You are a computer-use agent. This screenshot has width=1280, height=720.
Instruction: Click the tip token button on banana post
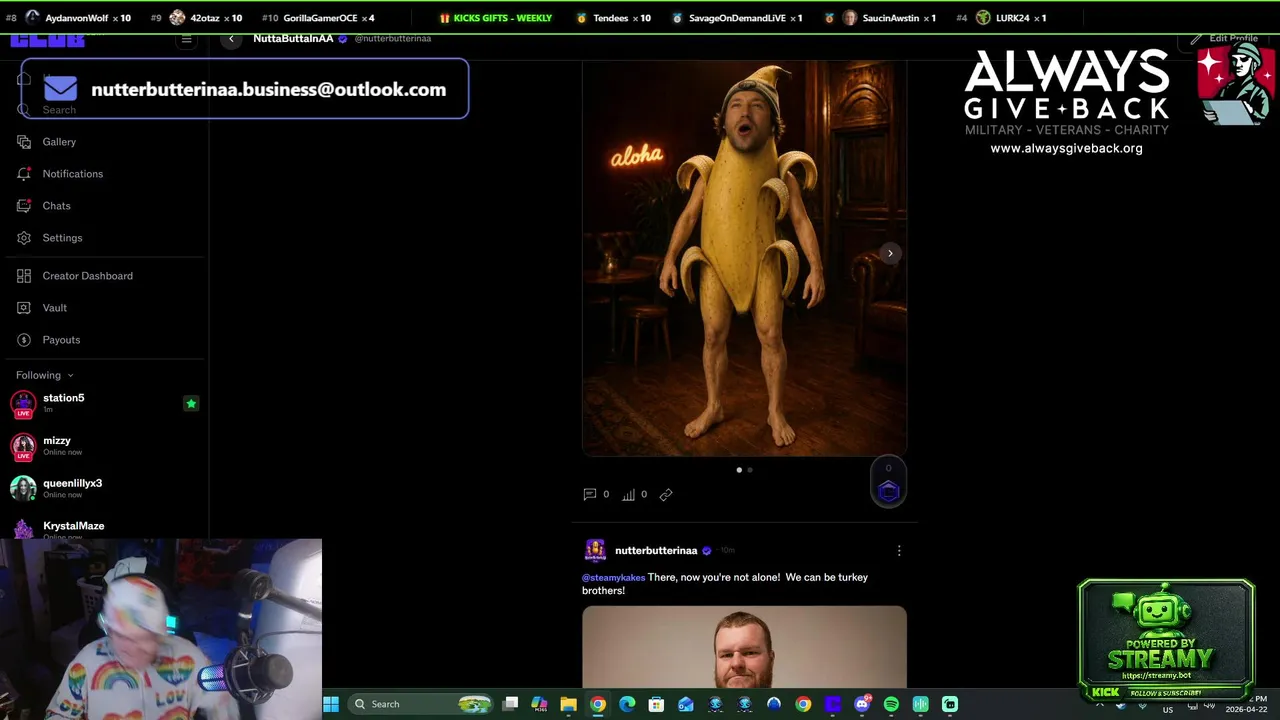coord(888,490)
